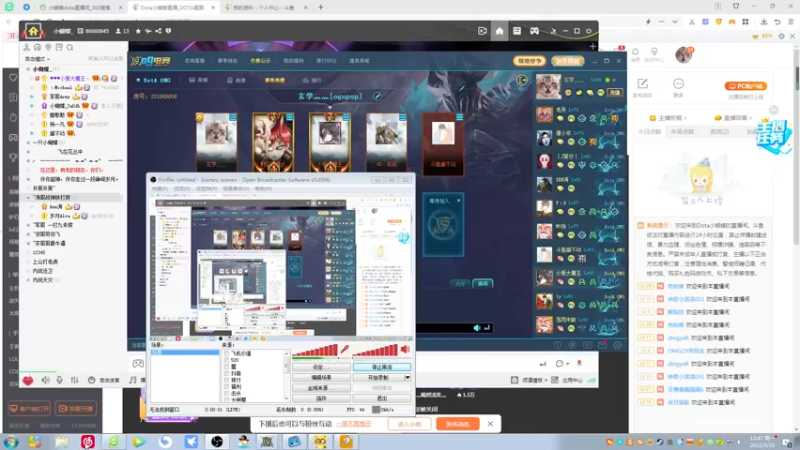
Task: Open the 自由模式 mode dropdown in YY
Action: point(37,59)
